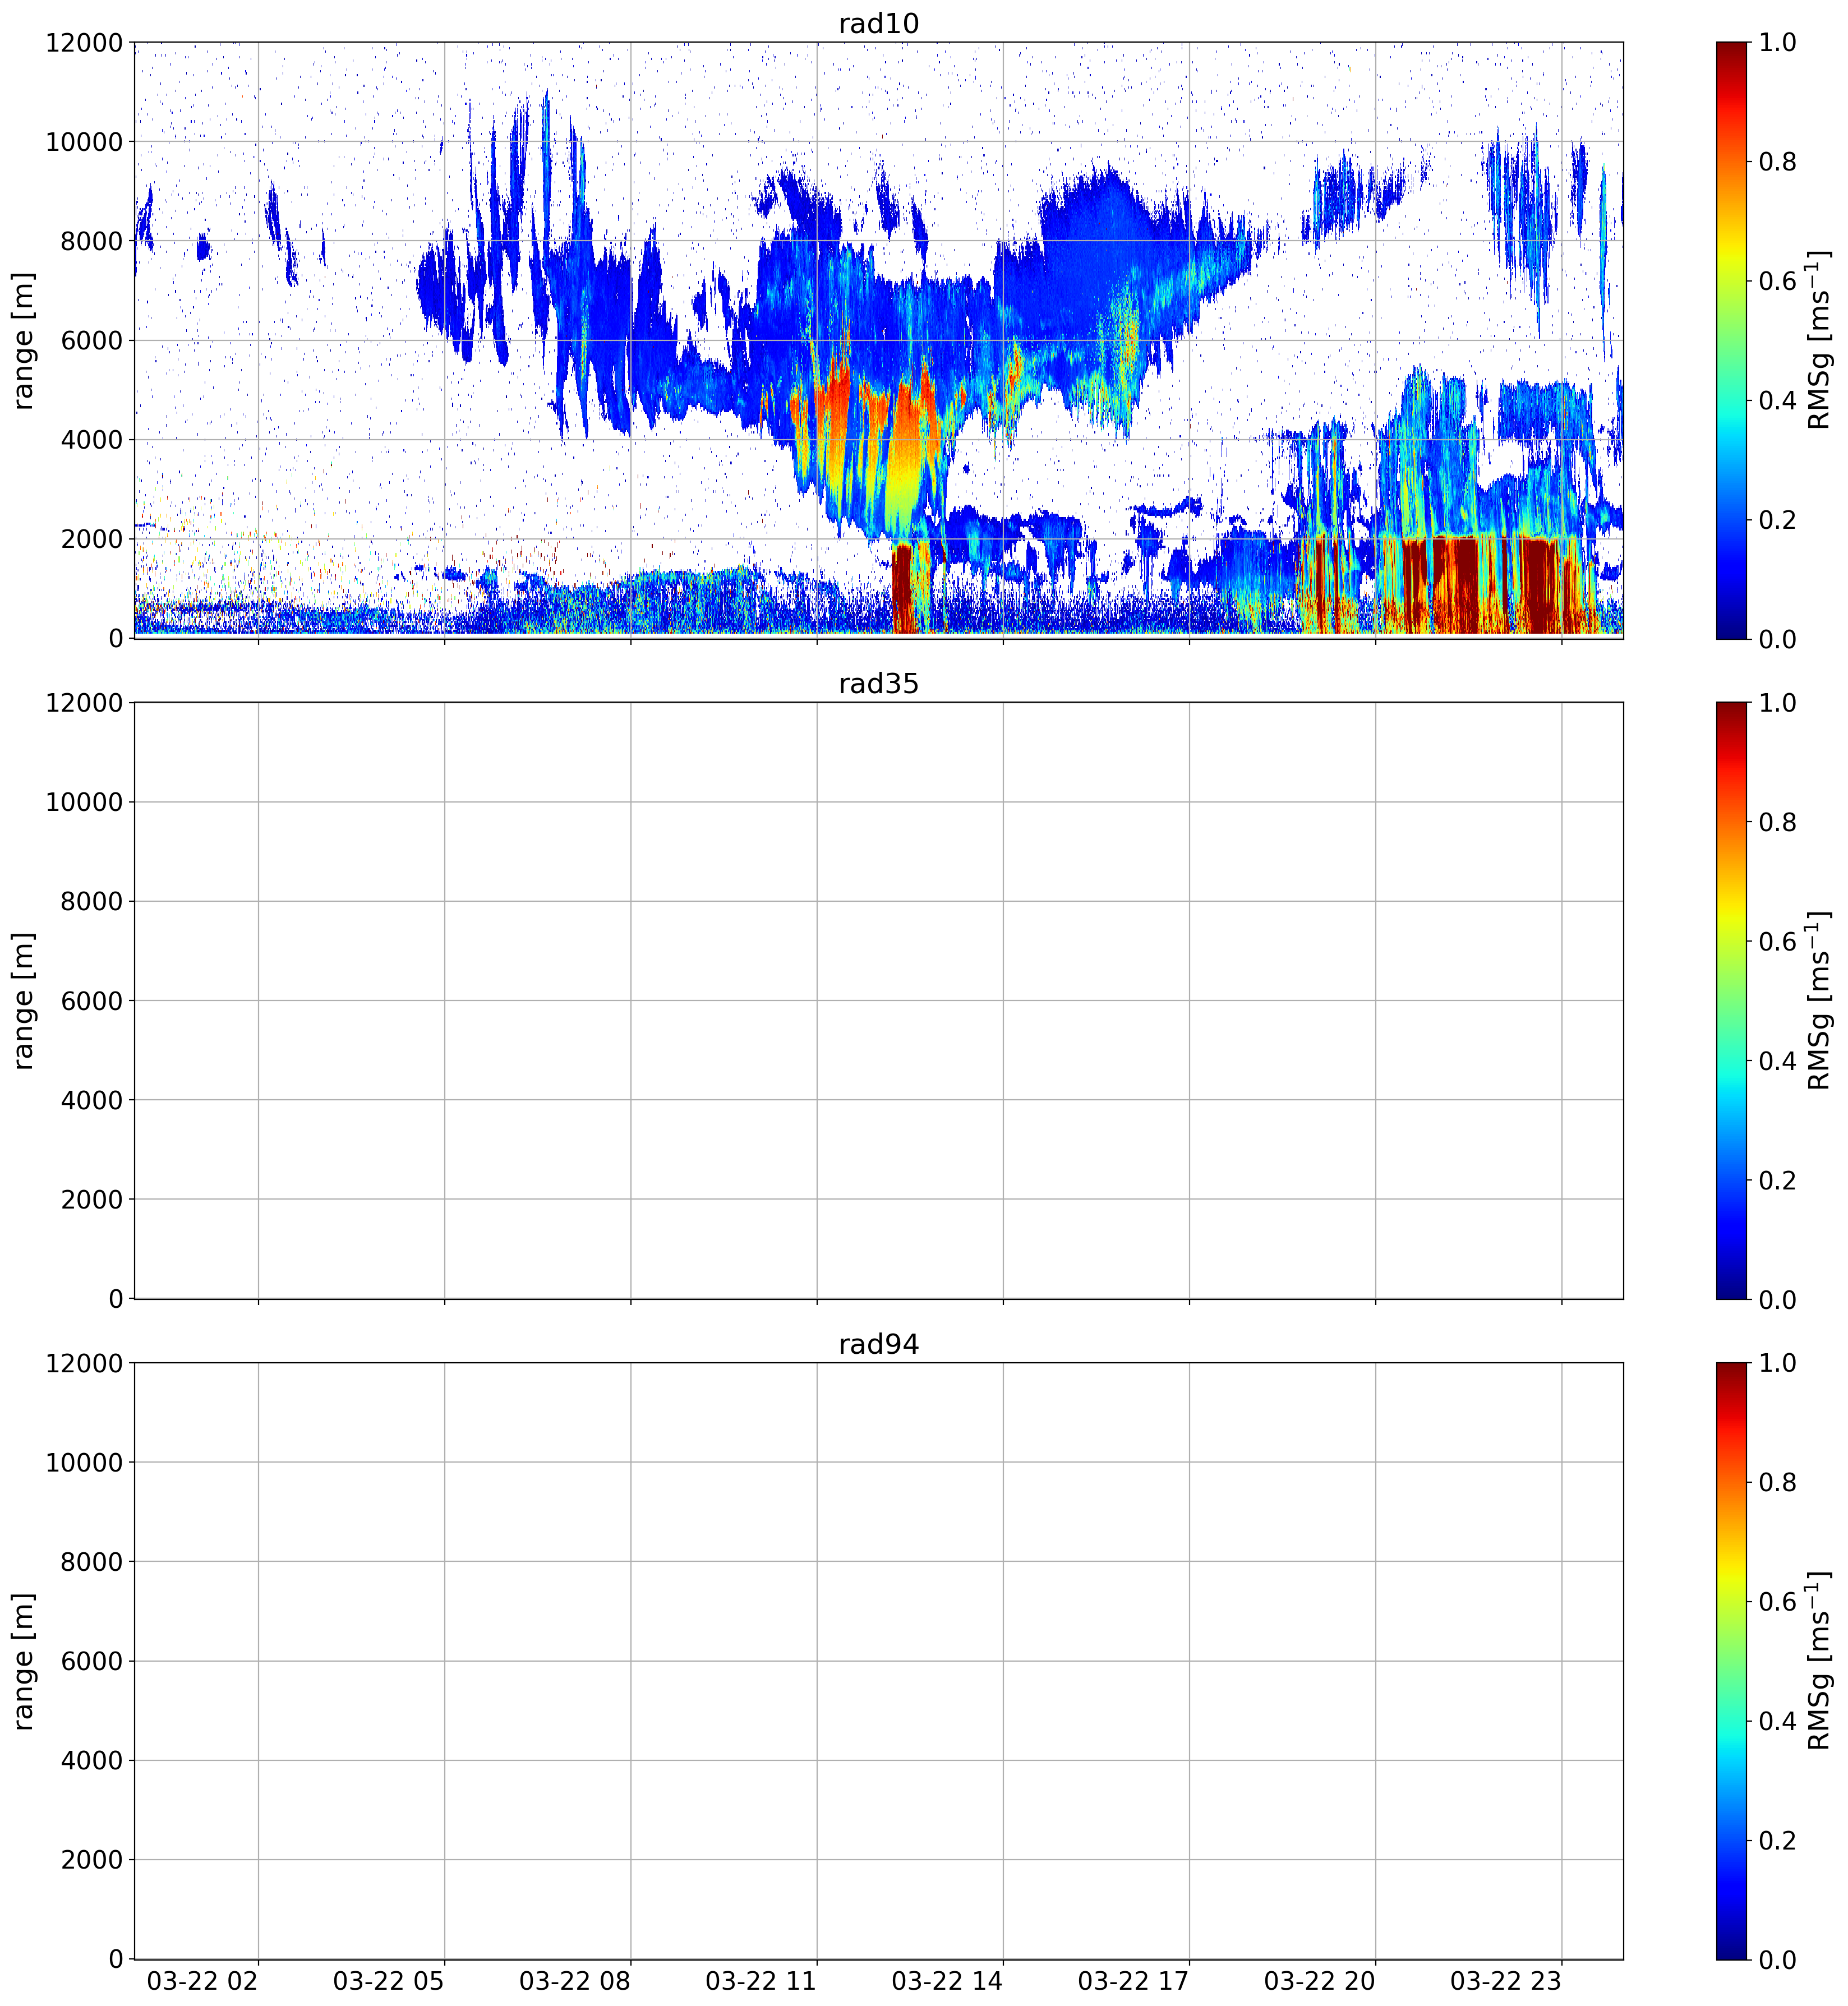This screenshot has height=2006, width=1848.
Task: Click the 4000 range tick on rad35
Action: click(92, 1100)
